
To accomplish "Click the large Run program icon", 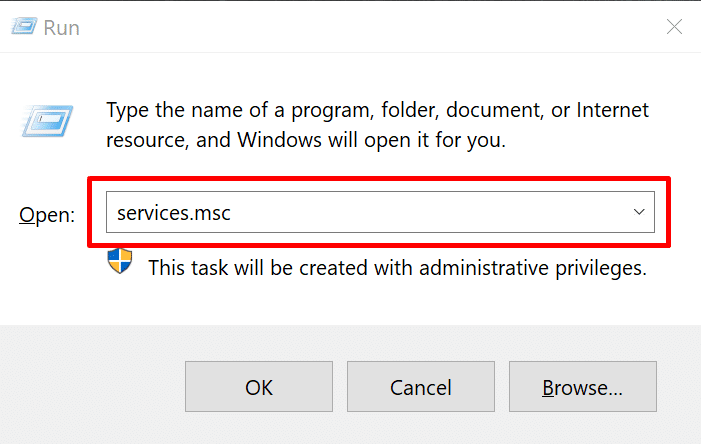I will click(x=48, y=123).
